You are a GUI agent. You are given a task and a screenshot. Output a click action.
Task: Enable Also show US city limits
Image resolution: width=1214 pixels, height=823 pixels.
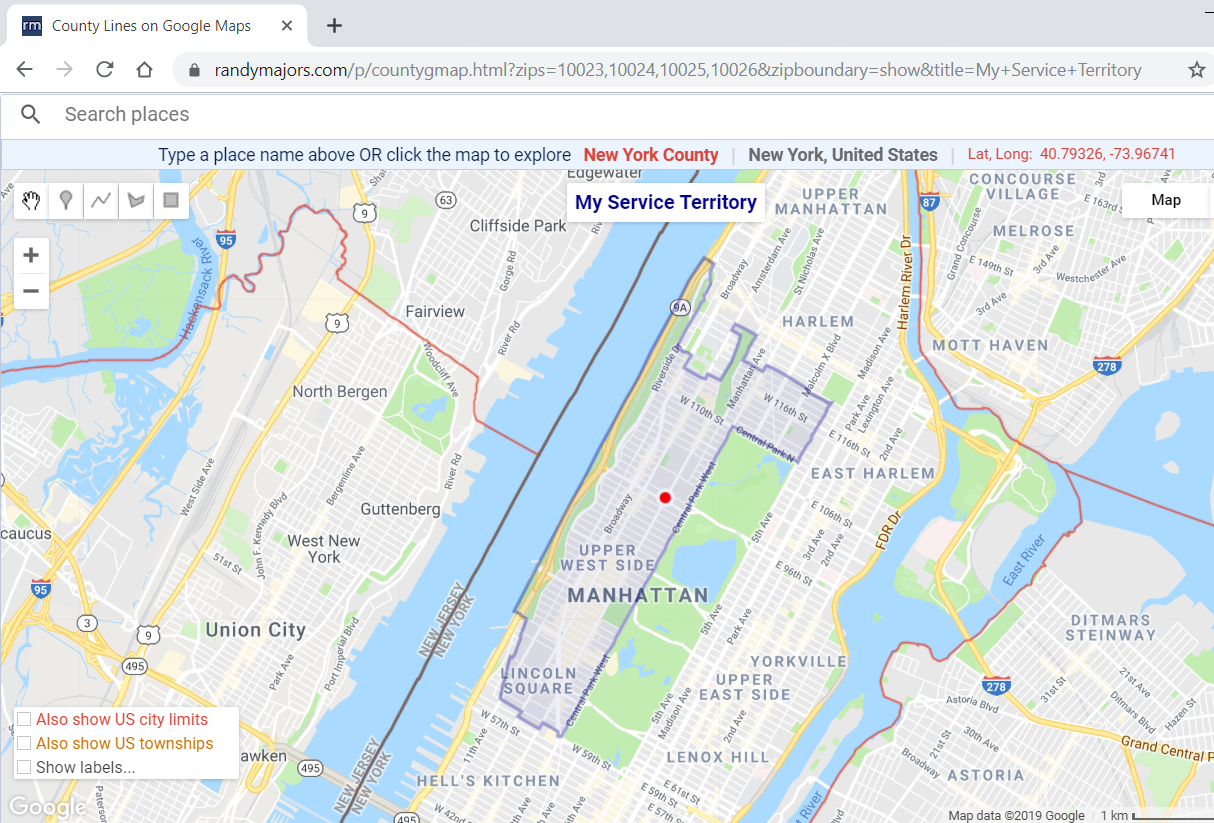[24, 719]
